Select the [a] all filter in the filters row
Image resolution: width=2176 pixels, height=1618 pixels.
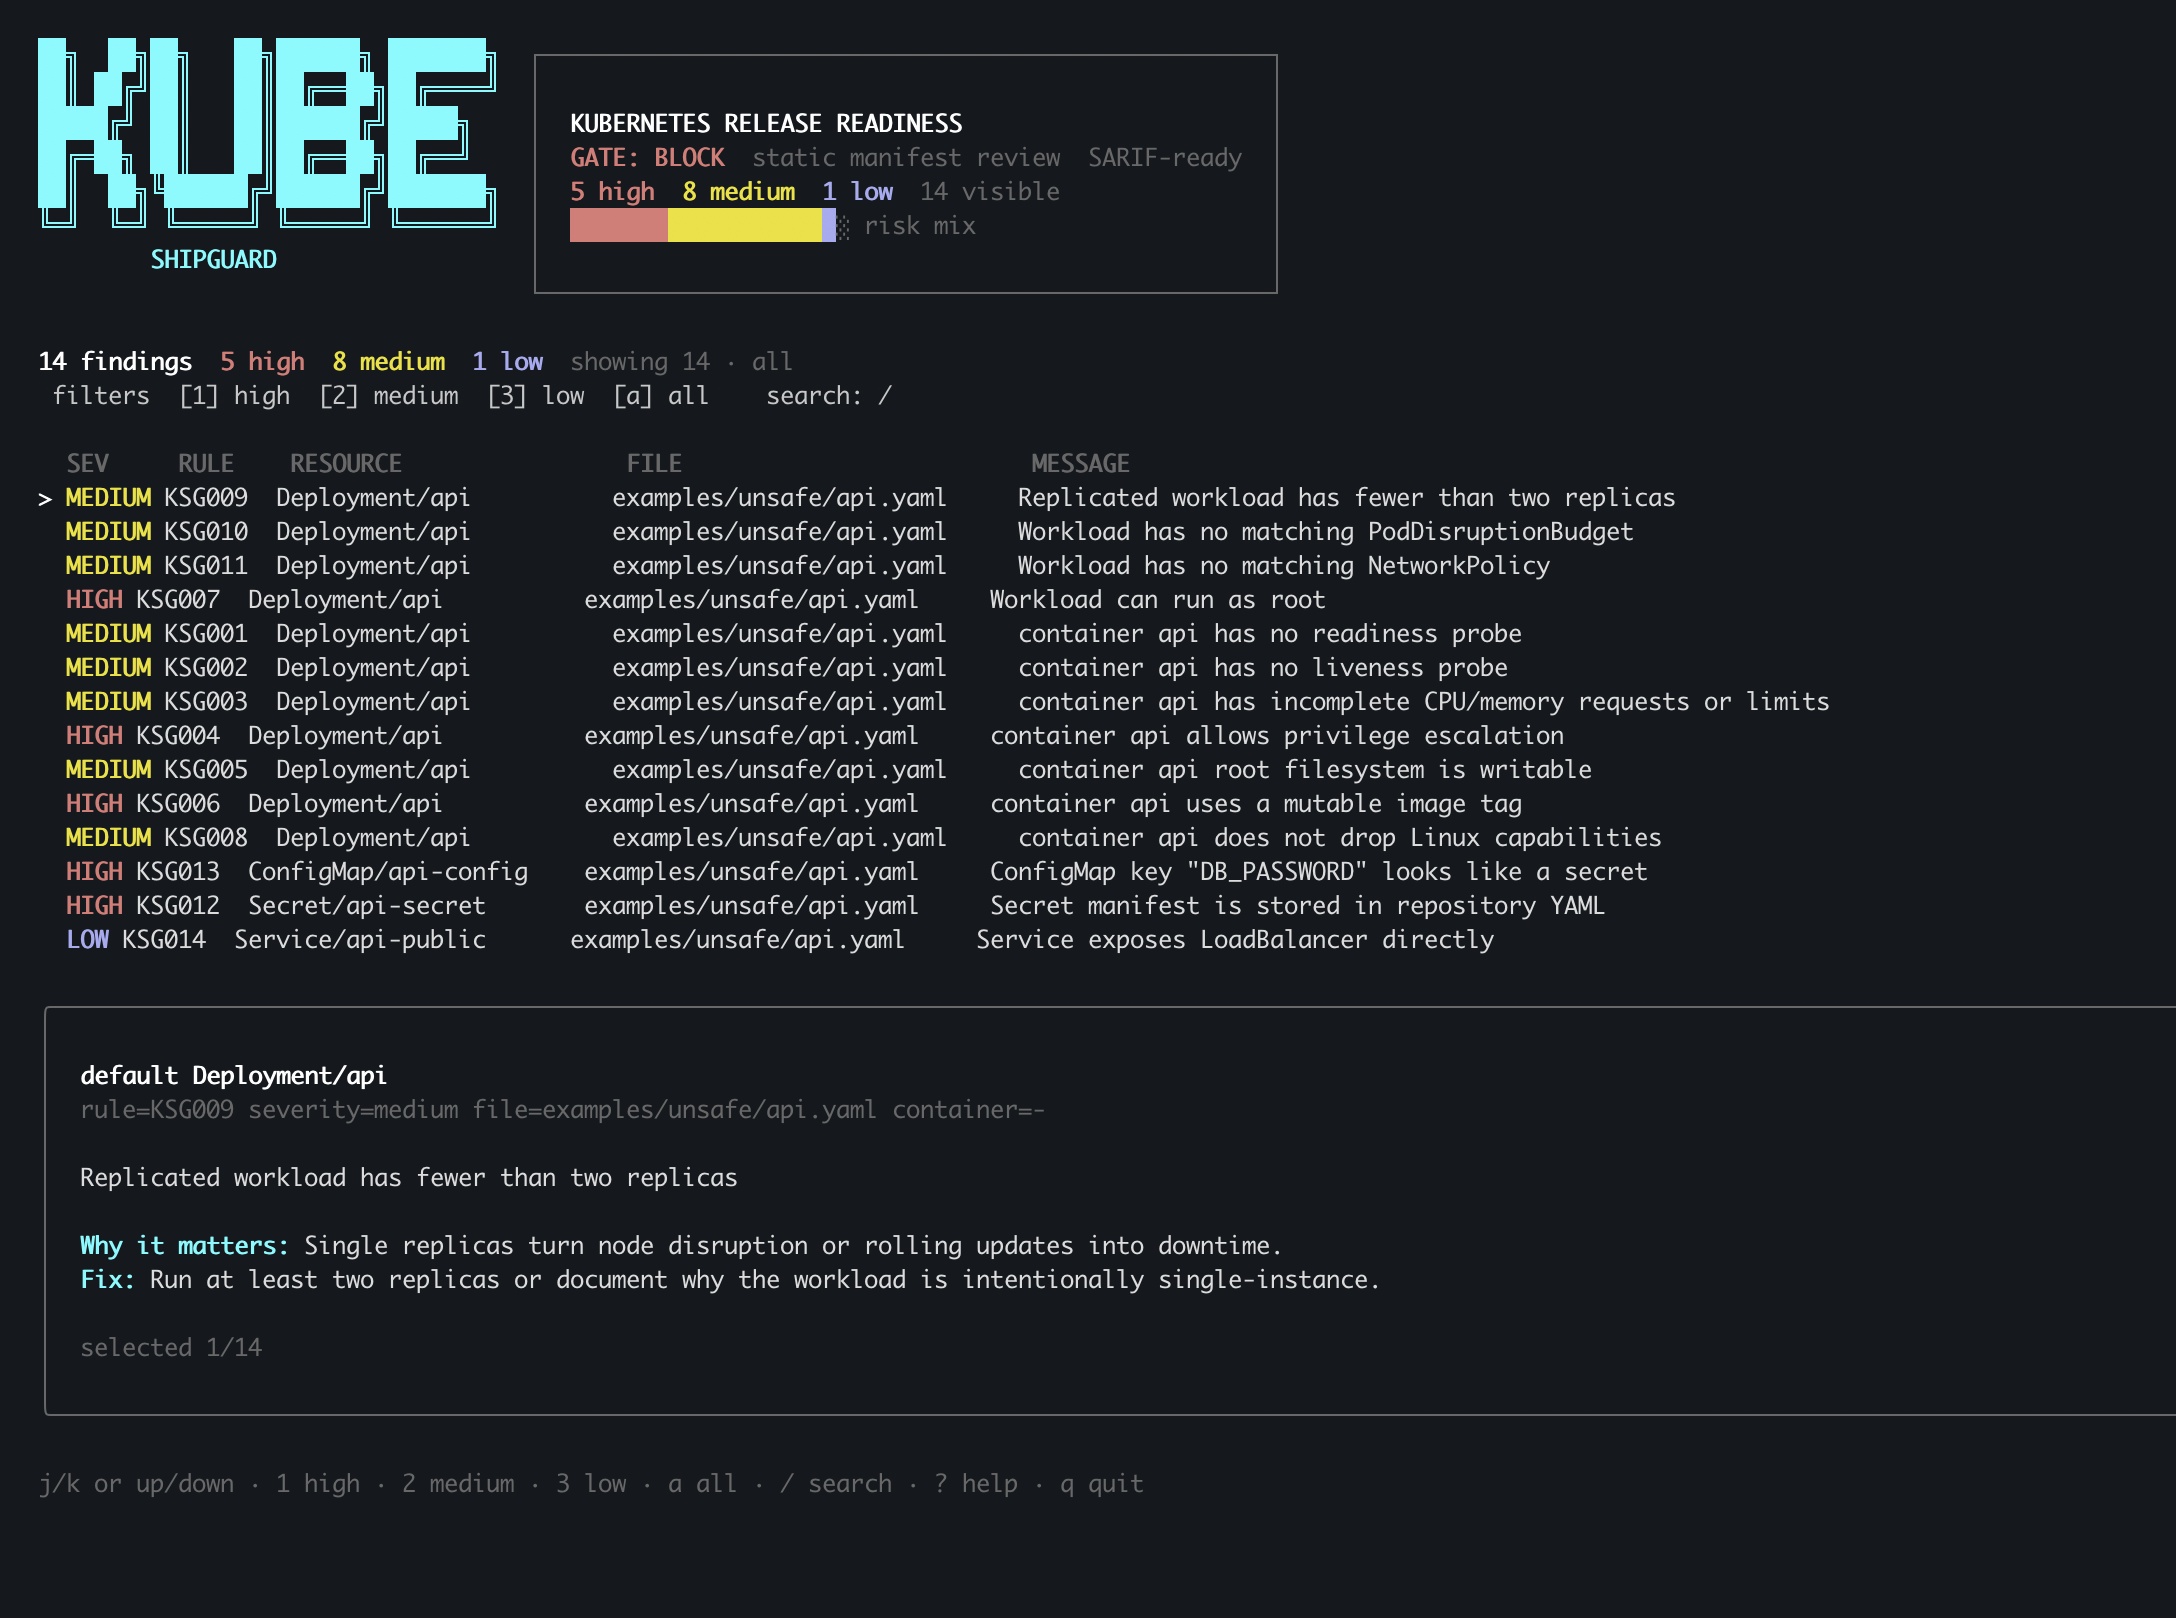click(661, 396)
